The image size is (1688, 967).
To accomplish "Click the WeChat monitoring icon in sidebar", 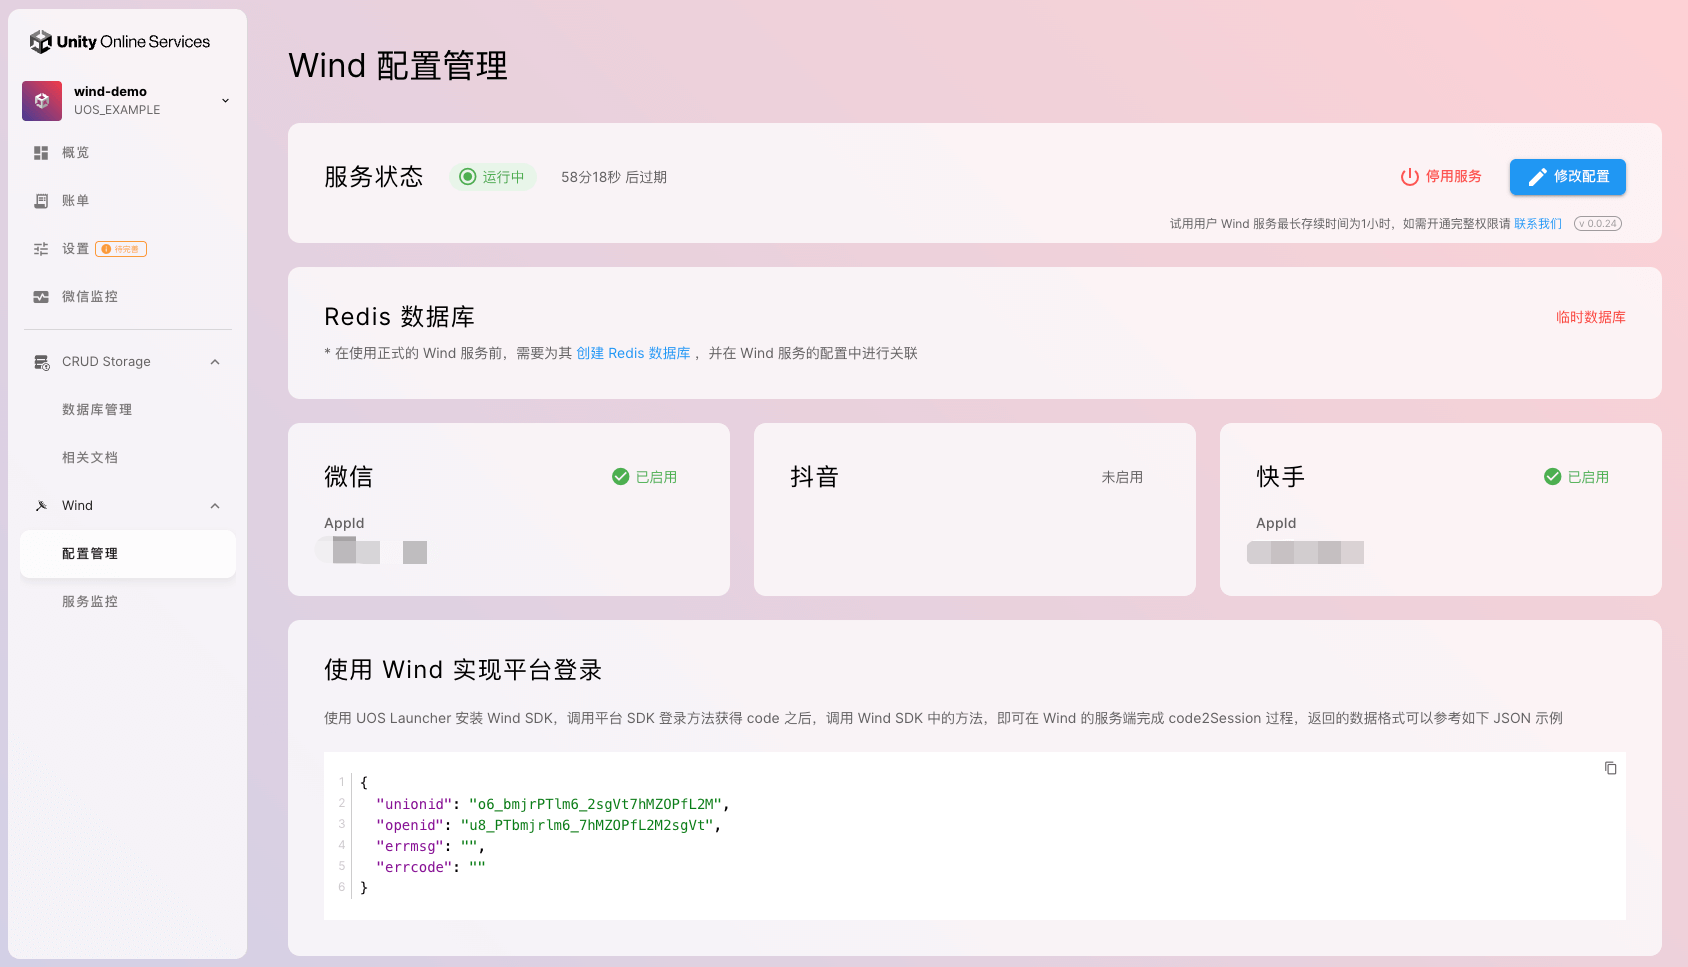I will (41, 297).
